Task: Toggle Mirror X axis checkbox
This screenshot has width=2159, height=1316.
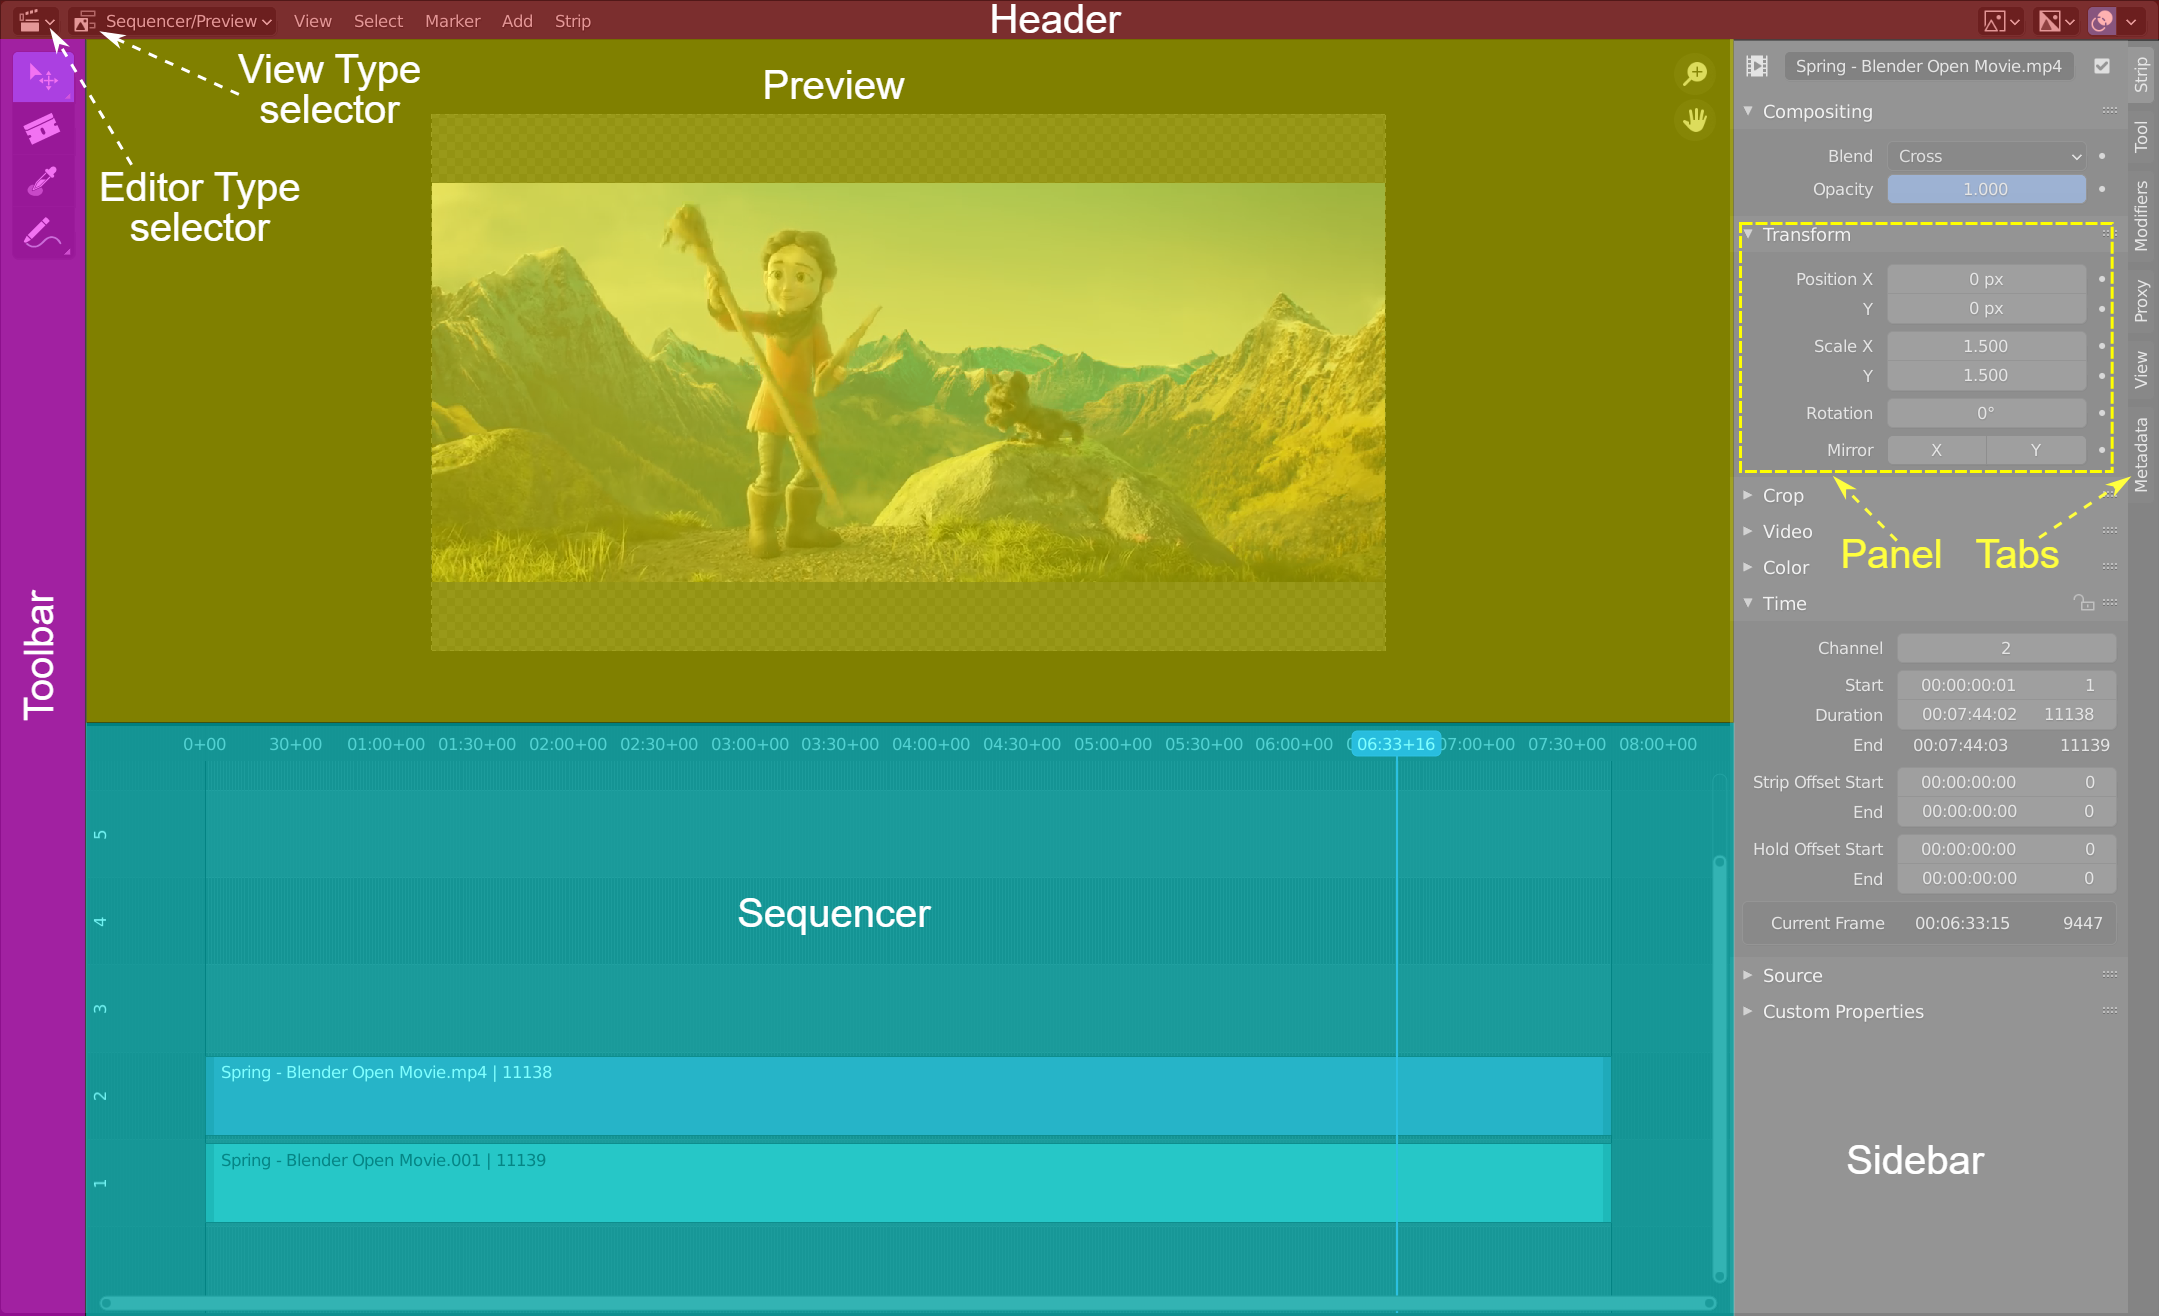Action: 1937,447
